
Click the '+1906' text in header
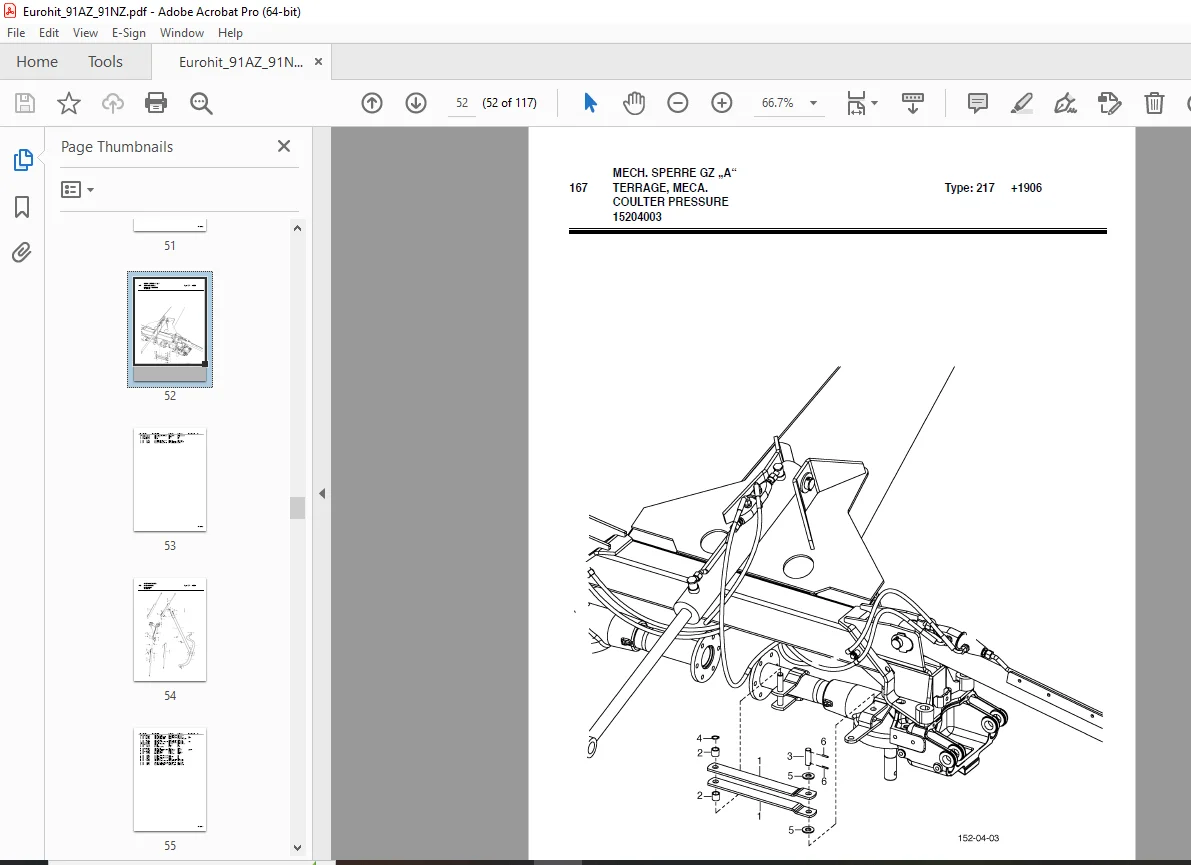1026,188
